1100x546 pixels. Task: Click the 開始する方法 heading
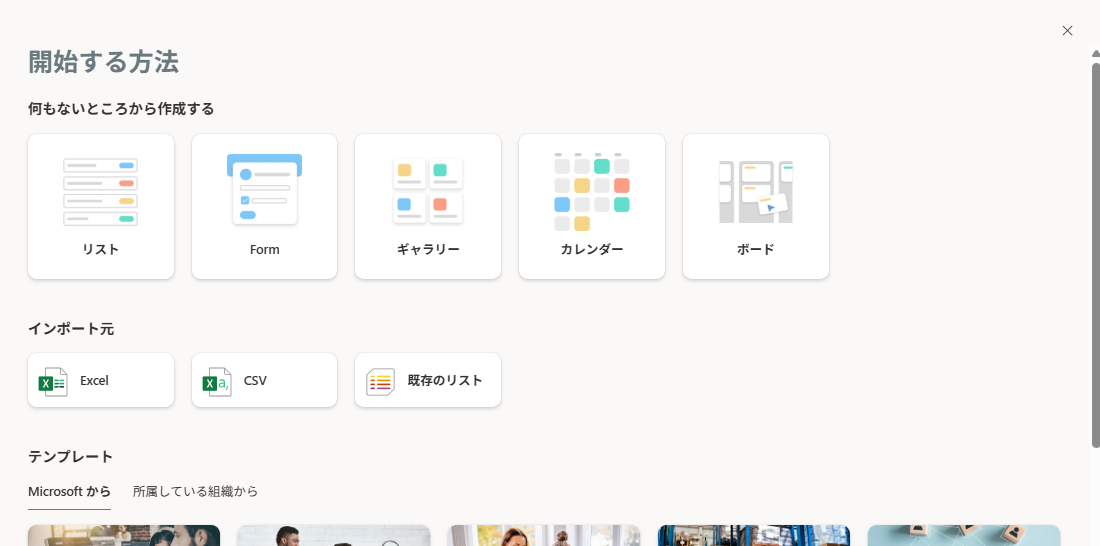pos(103,62)
